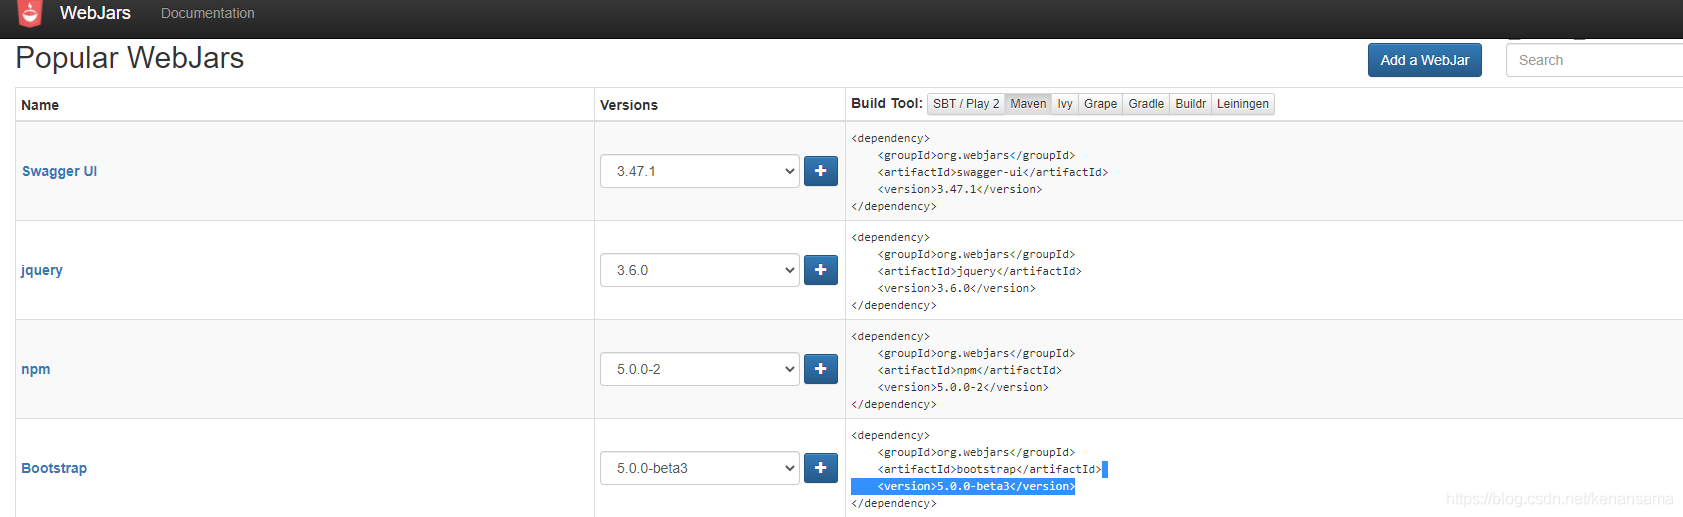Expand the Bootstrap 5.0.0-beta3 version dropdown
The width and height of the screenshot is (1683, 517).
[x=700, y=468]
